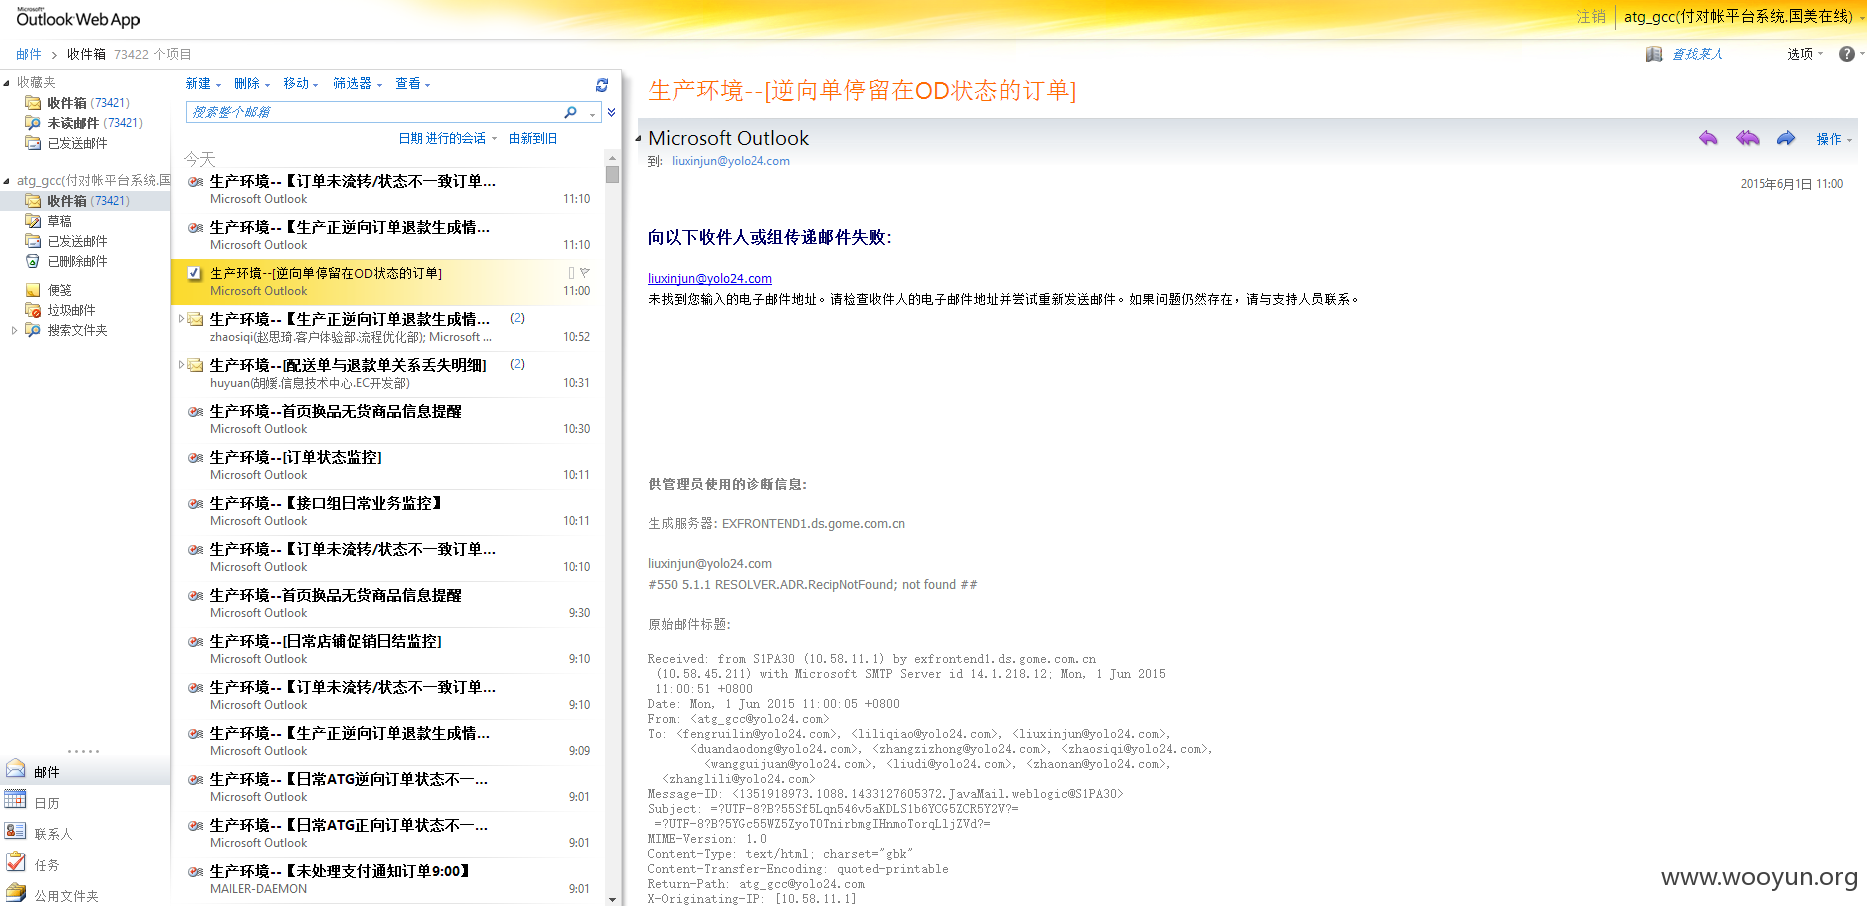Expand the 收藏夹 favorites section
Image resolution: width=1867 pixels, height=906 pixels.
[x=7, y=82]
